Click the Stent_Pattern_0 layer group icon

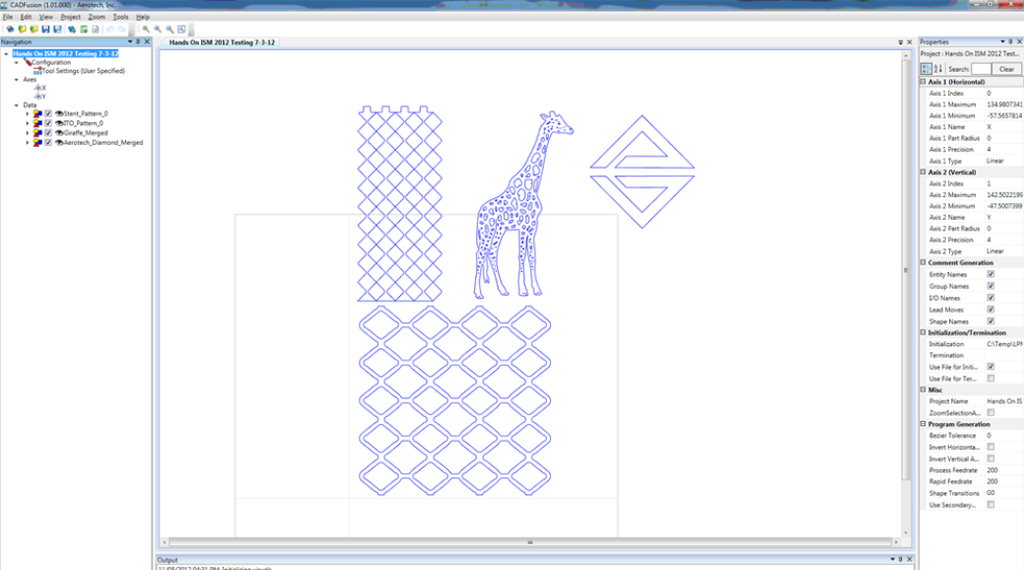click(38, 114)
